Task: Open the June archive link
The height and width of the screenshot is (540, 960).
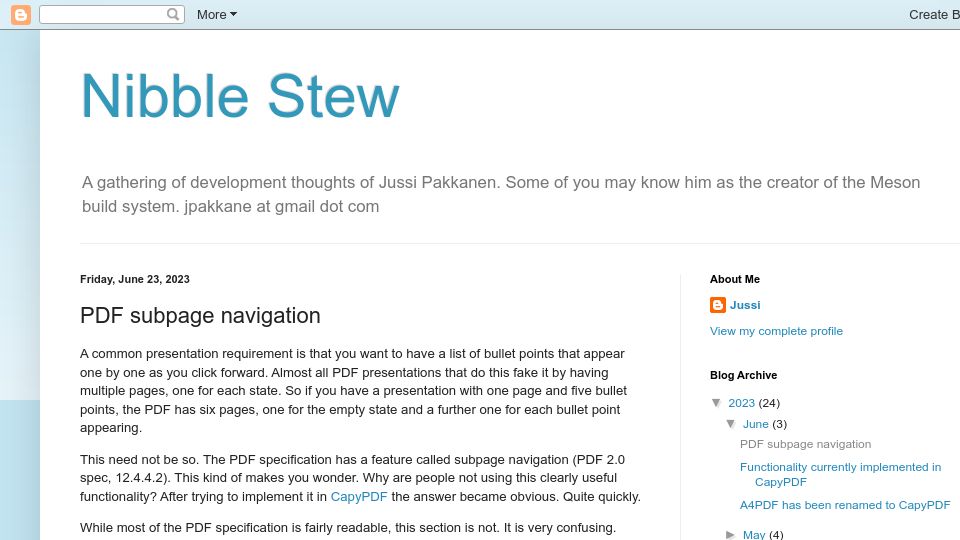Action: (756, 424)
